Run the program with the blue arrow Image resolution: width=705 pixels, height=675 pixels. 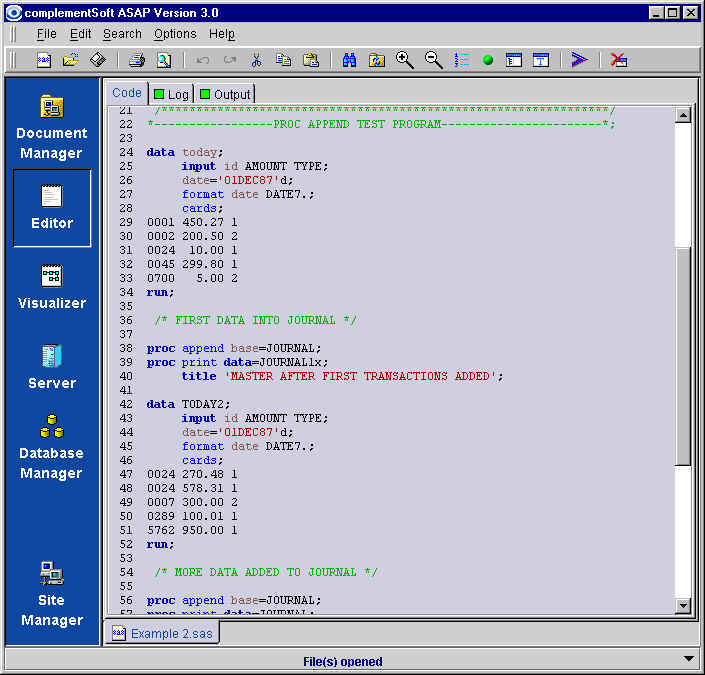point(580,60)
